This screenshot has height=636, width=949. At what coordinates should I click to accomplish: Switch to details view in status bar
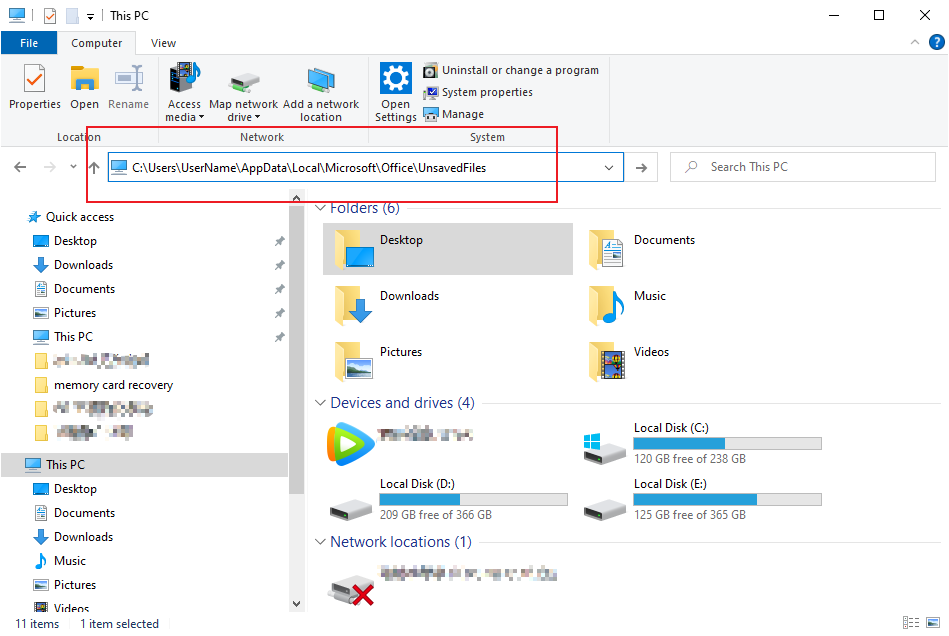(911, 623)
